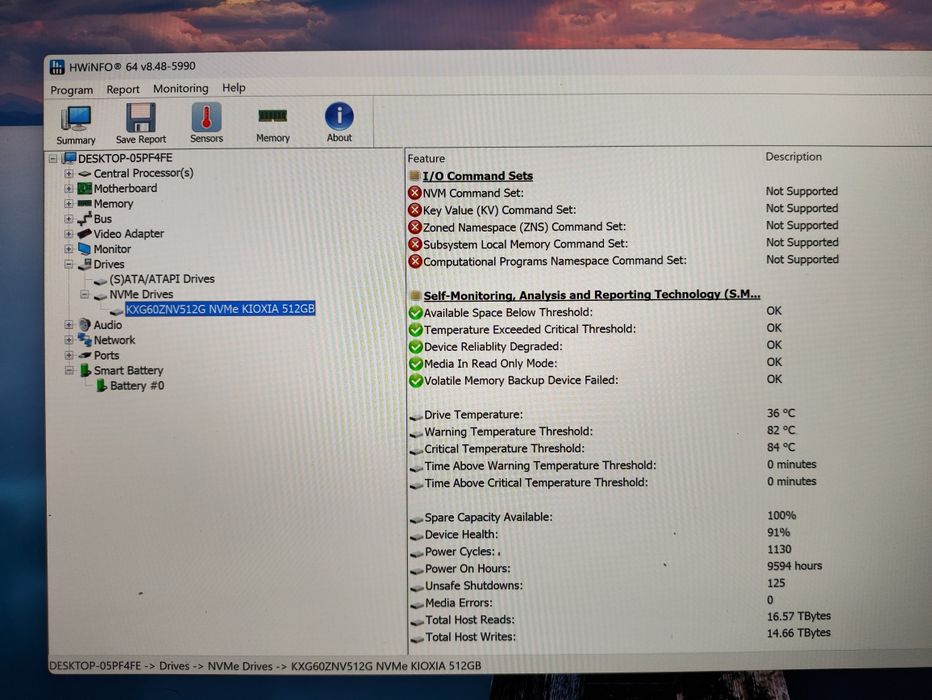Click green check beside Available Space Below Threshold
The image size is (932, 700).
tap(415, 313)
